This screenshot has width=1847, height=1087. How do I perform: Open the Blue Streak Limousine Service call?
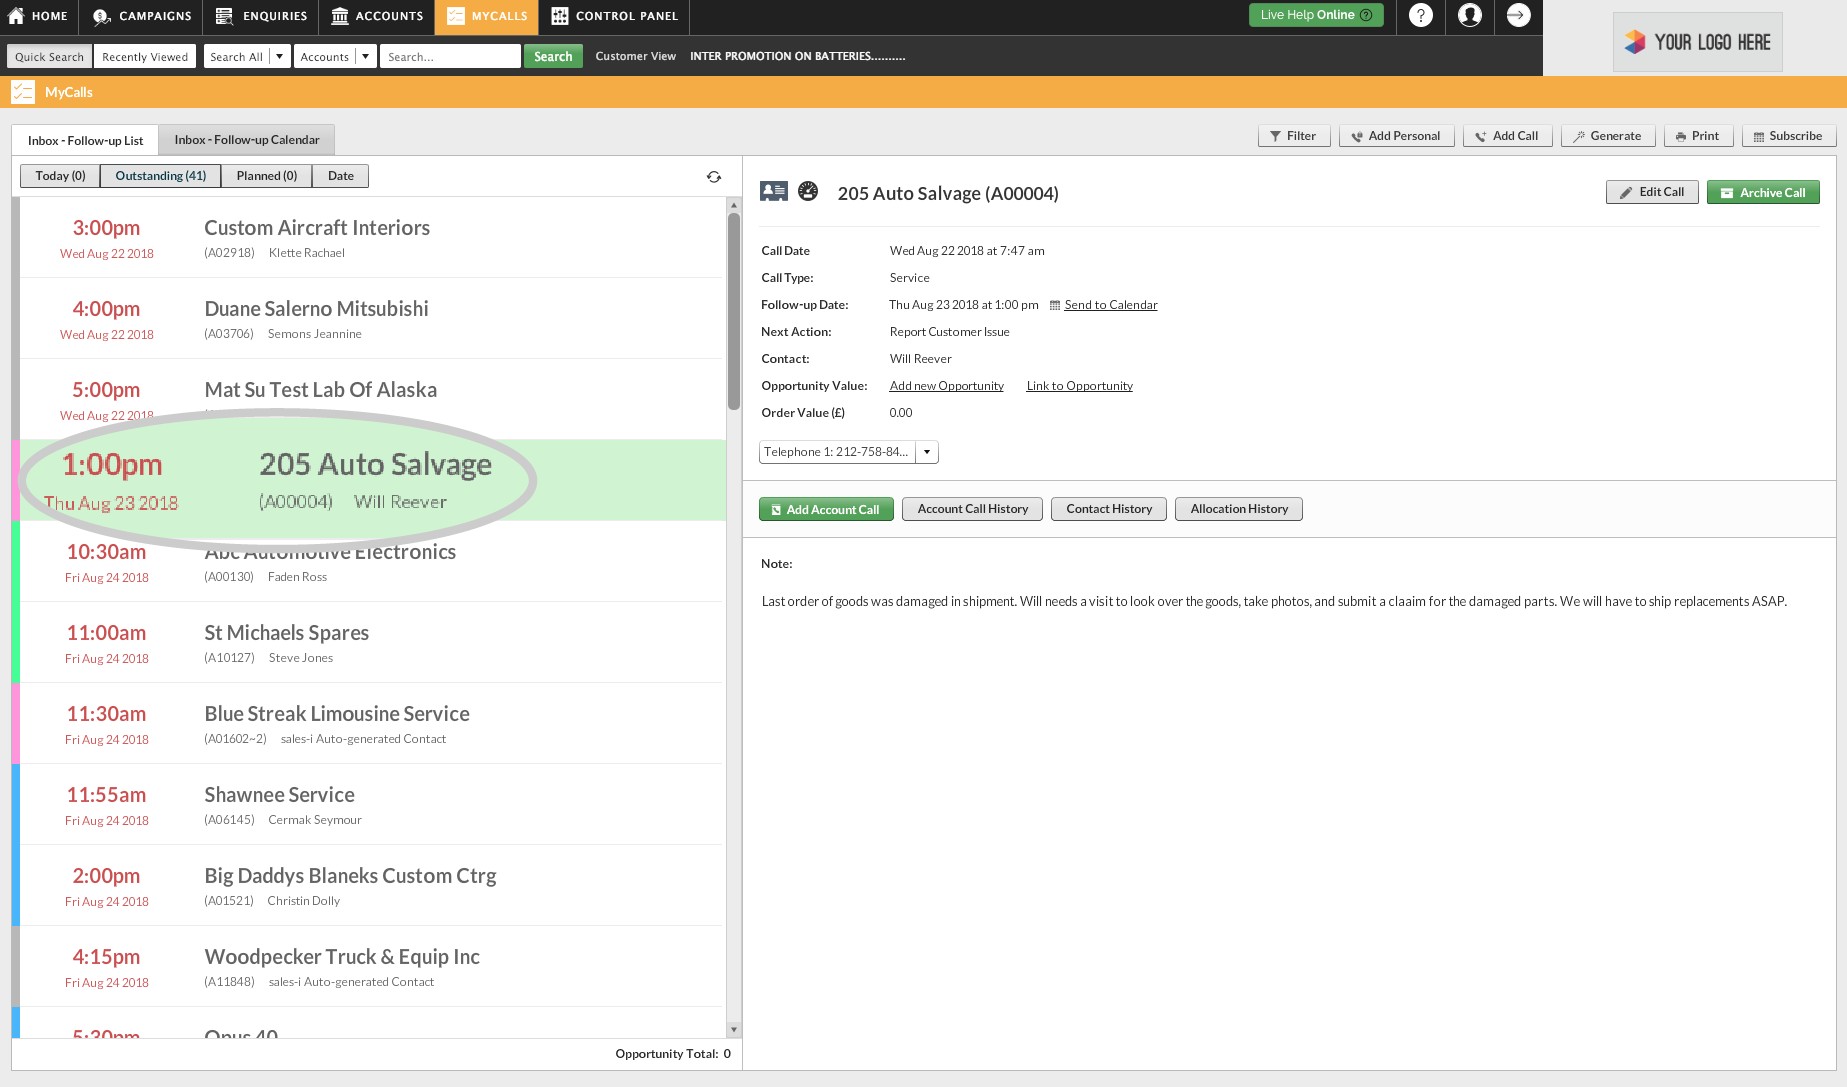click(371, 724)
